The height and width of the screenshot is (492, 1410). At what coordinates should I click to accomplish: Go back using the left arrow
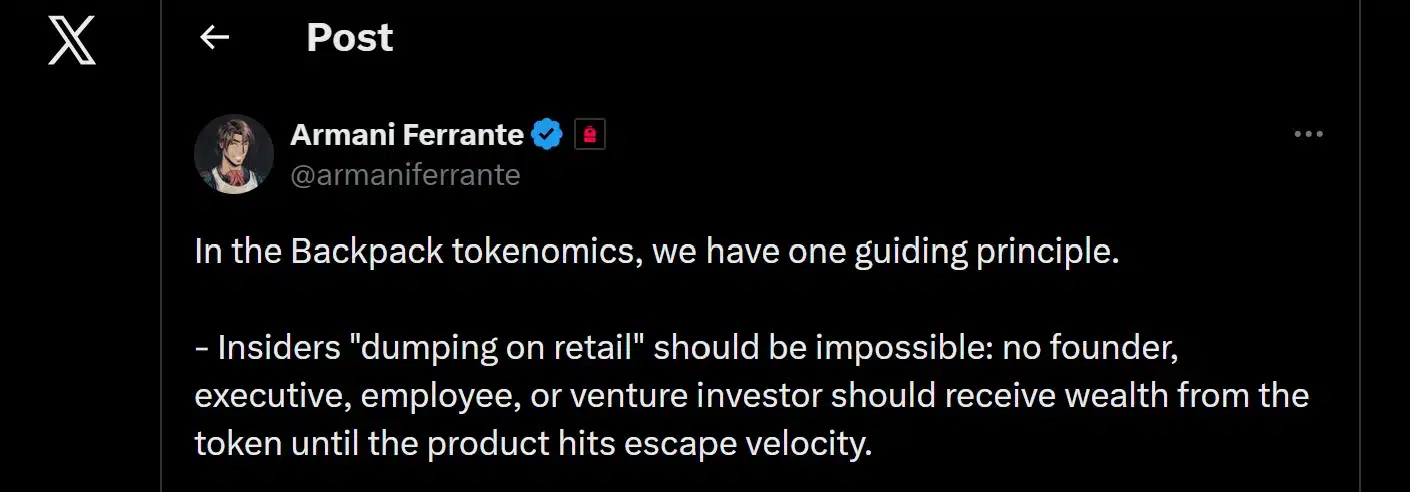click(x=214, y=38)
